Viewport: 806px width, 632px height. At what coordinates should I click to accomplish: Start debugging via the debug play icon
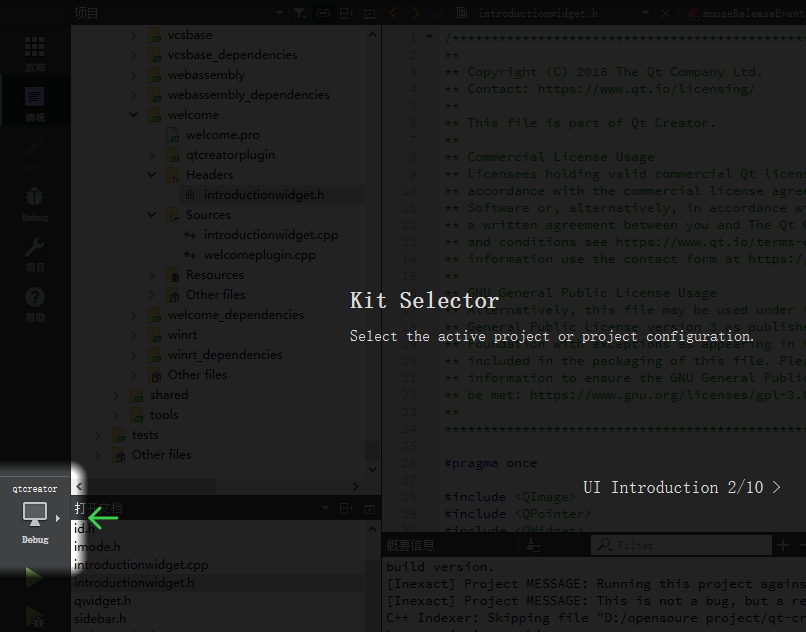coord(33,617)
